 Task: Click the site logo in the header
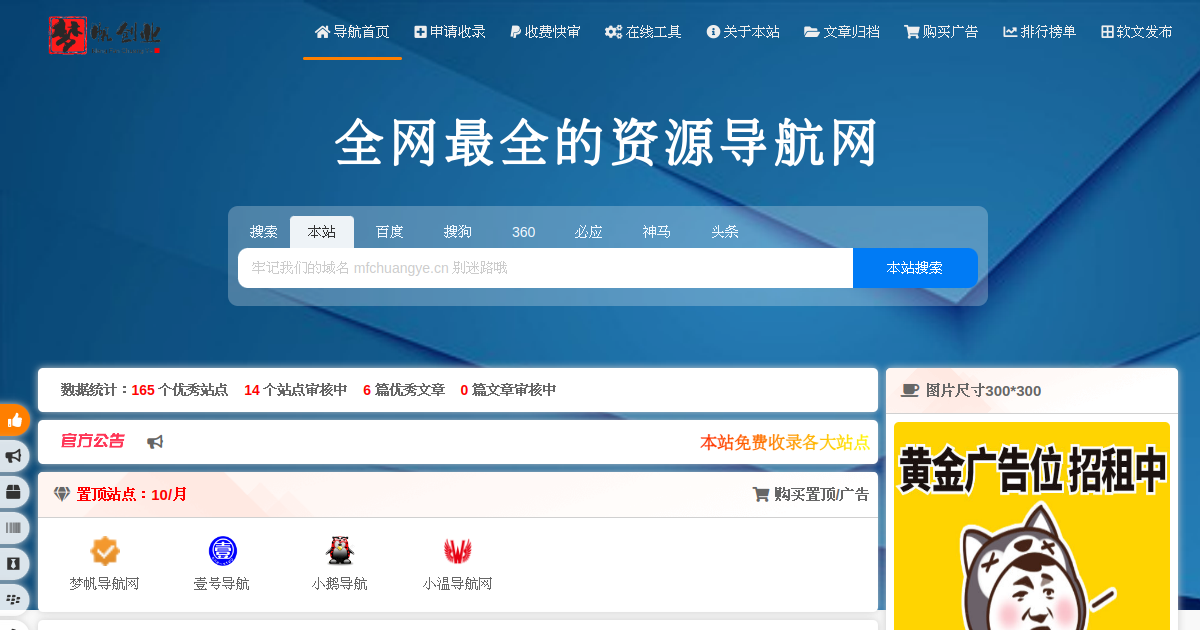pyautogui.click(x=104, y=35)
